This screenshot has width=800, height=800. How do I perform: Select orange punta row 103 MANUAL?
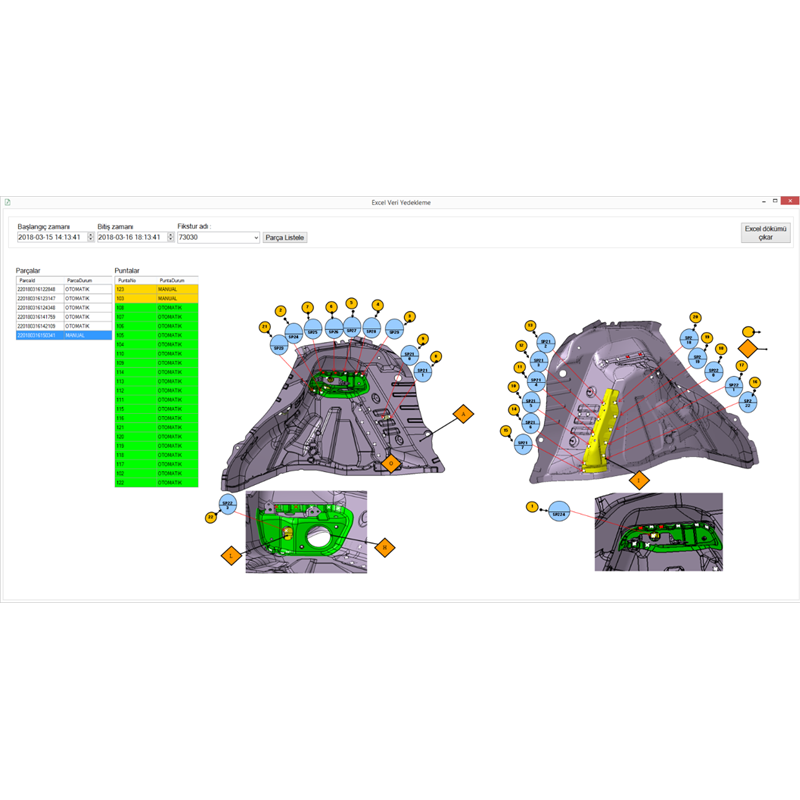157,298
